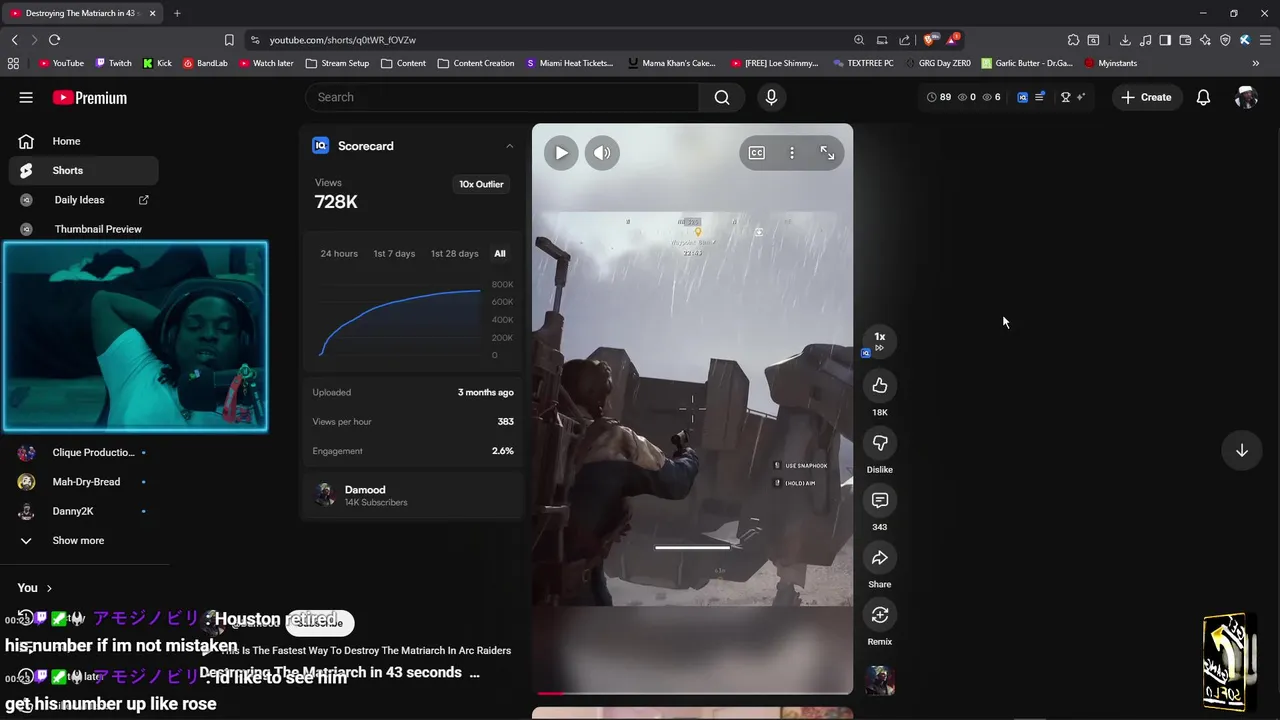Seek using the short's red progress bar
Image resolution: width=1280 pixels, height=720 pixels.
coord(692,692)
